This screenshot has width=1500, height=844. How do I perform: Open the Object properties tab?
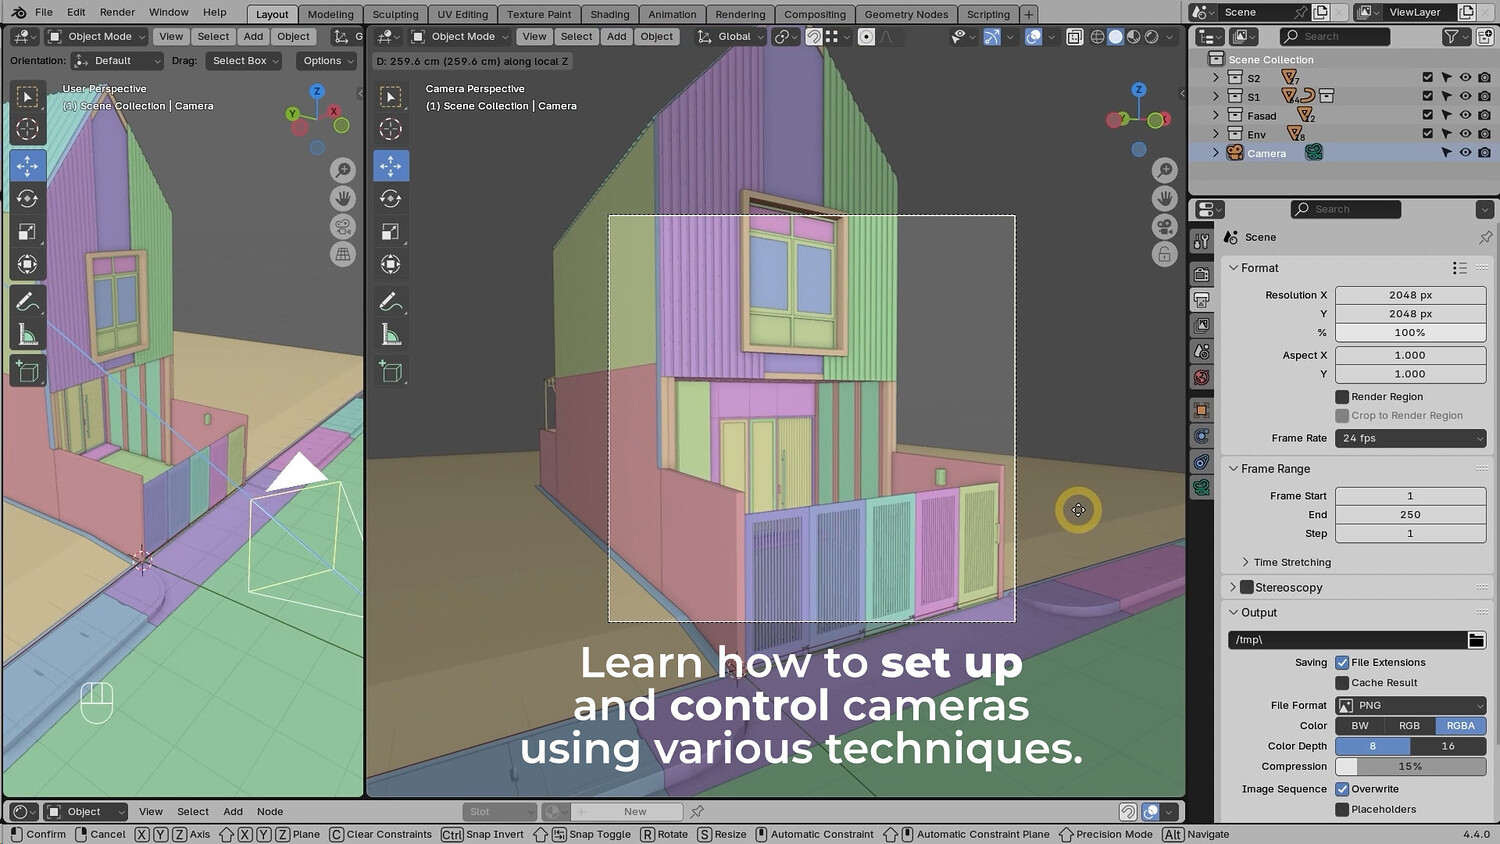tap(1202, 410)
